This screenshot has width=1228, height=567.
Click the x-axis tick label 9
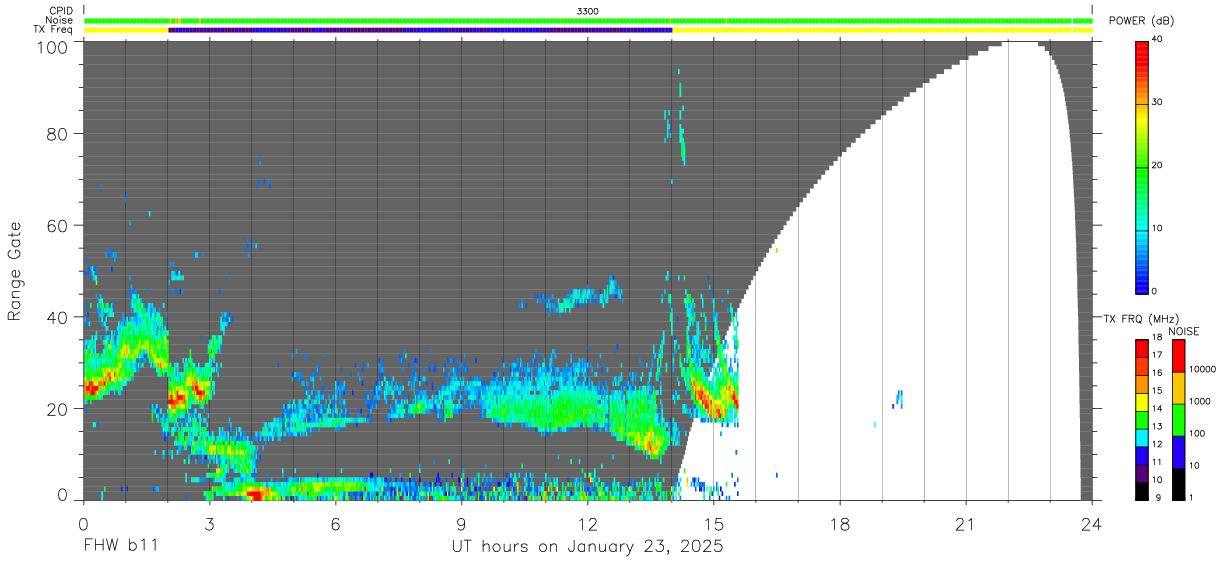pos(462,524)
